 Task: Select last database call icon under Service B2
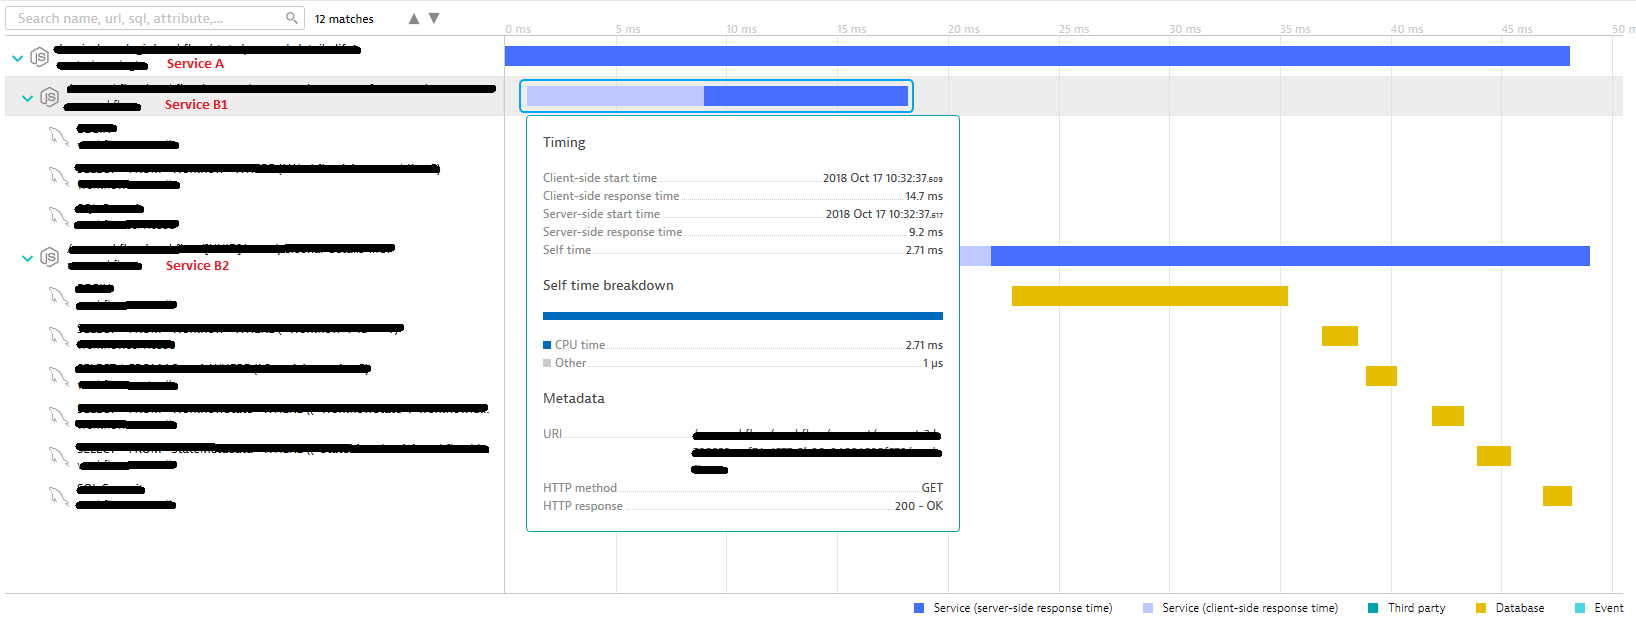tap(59, 496)
